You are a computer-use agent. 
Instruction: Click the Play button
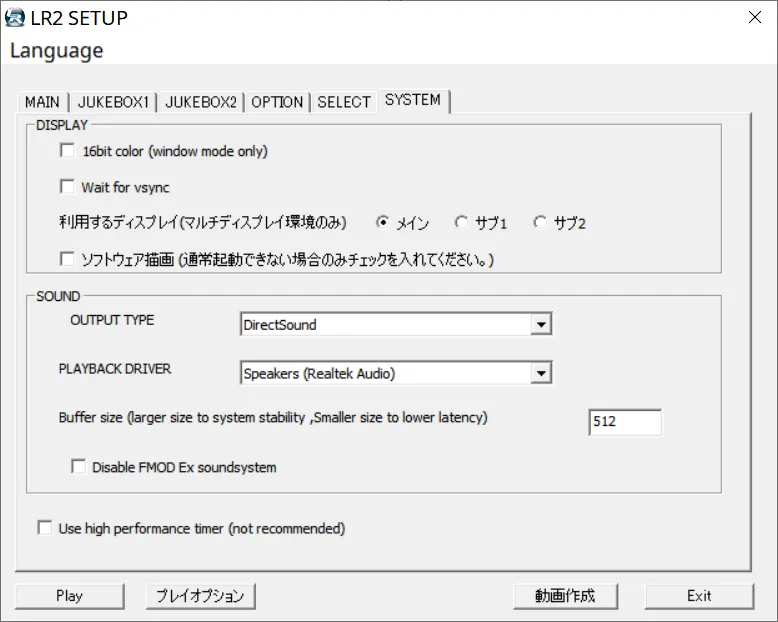click(69, 596)
